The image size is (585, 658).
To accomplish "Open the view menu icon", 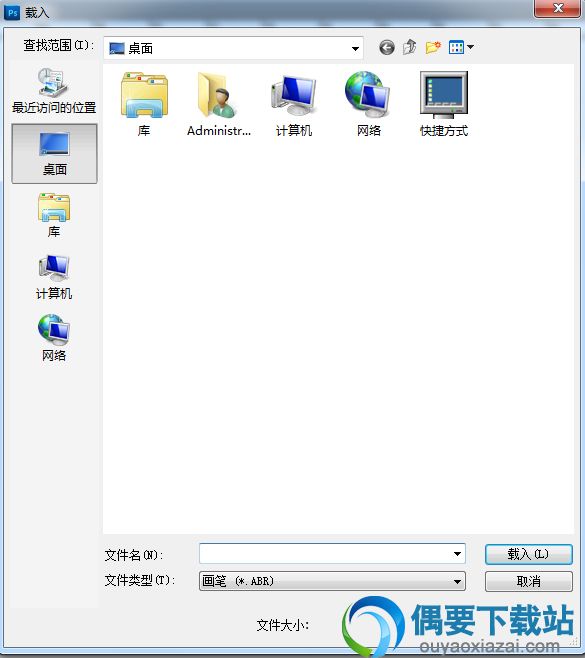I will [461, 47].
